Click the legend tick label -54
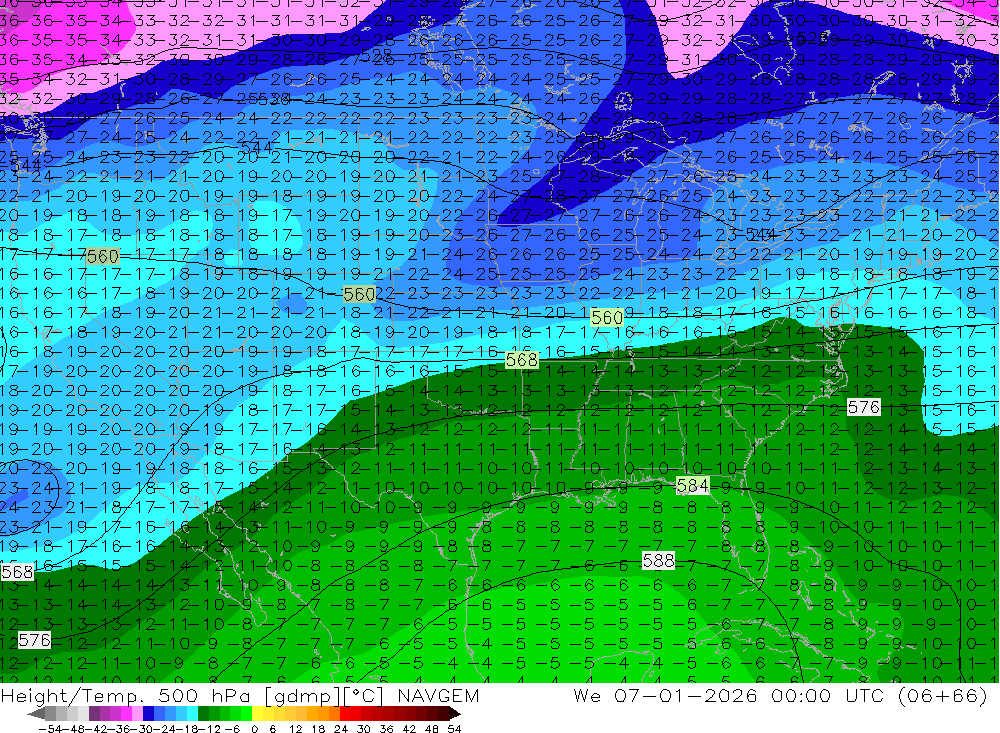The image size is (1000, 733). coord(51,729)
